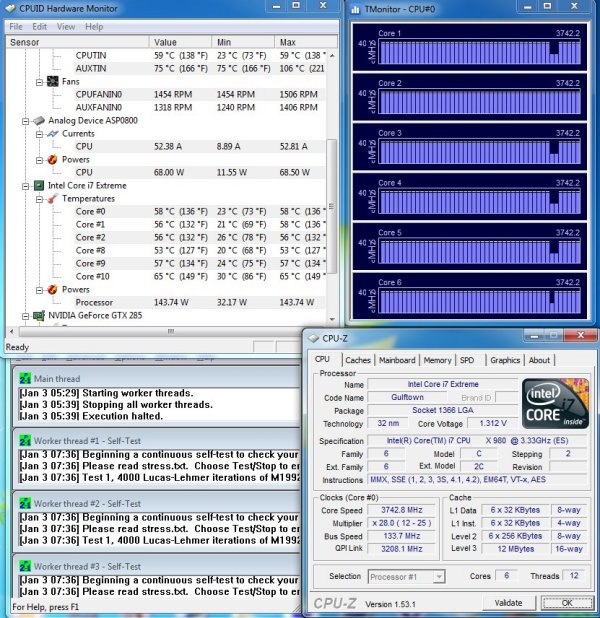
Task: Click Powers flame icon under Intel Core i7
Action: click(52, 290)
